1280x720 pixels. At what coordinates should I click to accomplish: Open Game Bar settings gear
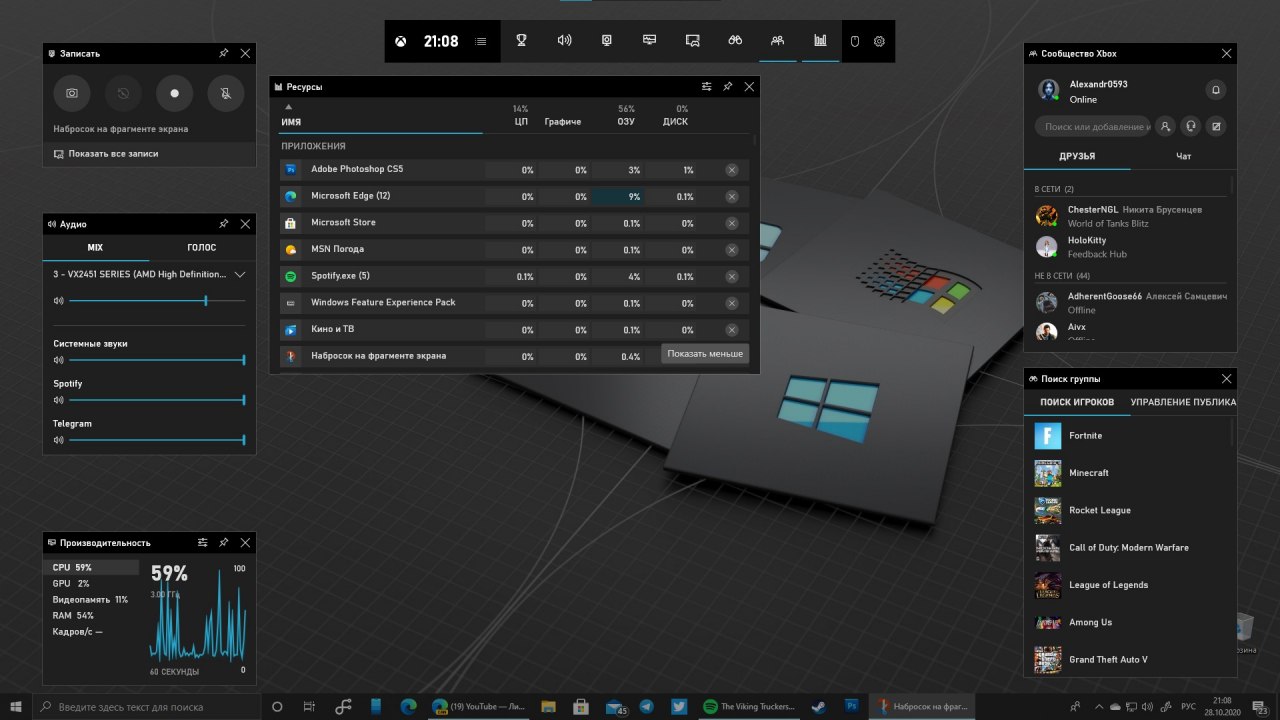coord(879,41)
